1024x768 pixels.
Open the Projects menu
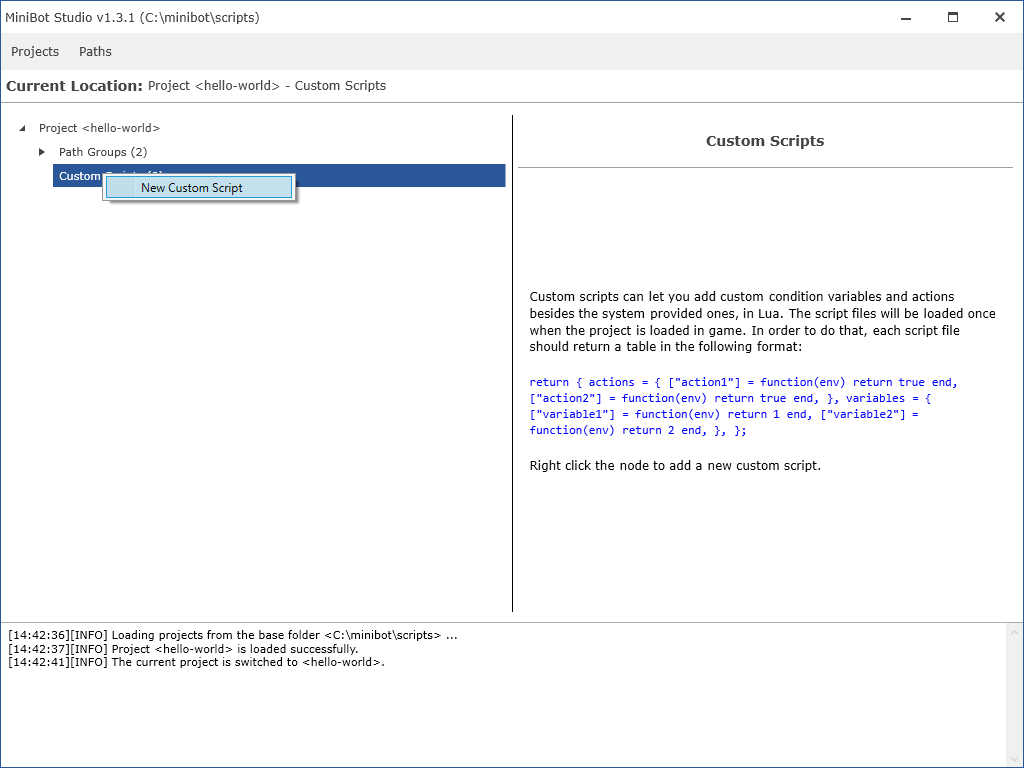pyautogui.click(x=35, y=52)
